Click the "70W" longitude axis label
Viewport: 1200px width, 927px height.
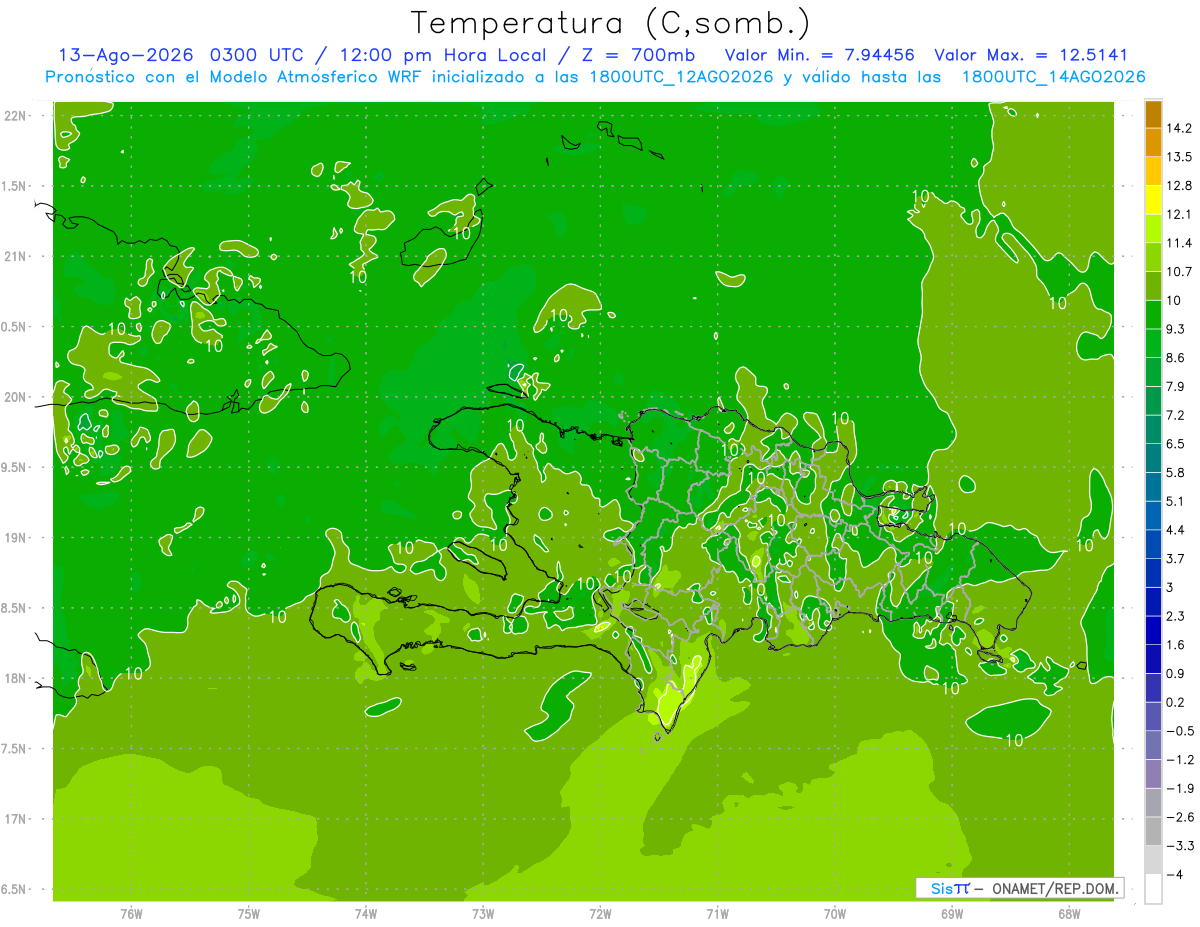834,914
